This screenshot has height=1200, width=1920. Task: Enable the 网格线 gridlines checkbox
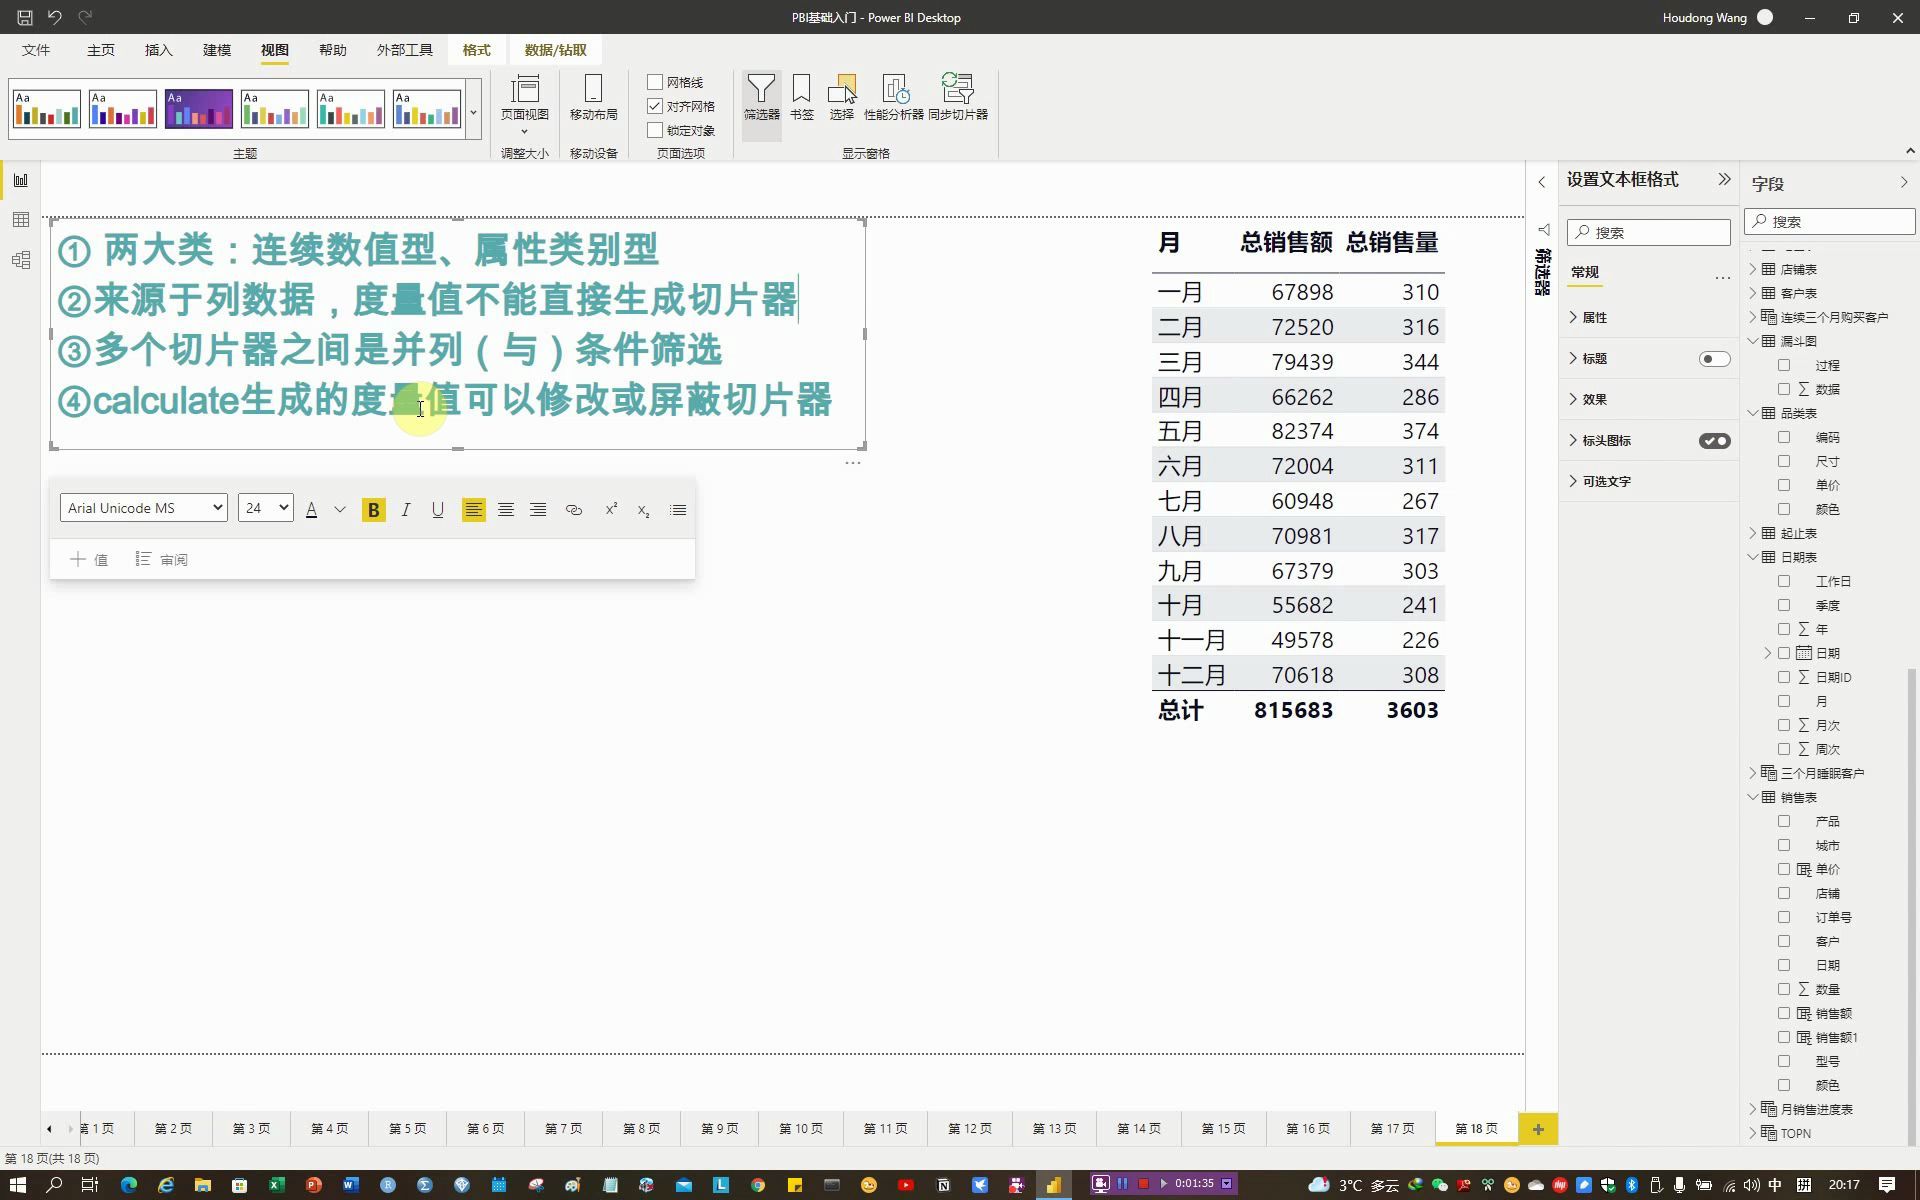[655, 82]
